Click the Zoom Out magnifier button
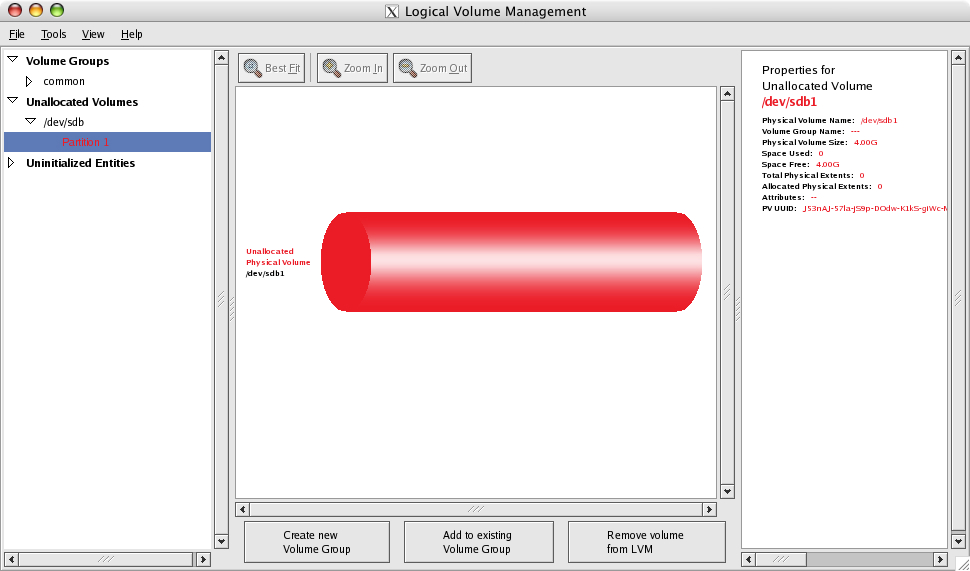The height and width of the screenshot is (571, 970). coord(431,68)
